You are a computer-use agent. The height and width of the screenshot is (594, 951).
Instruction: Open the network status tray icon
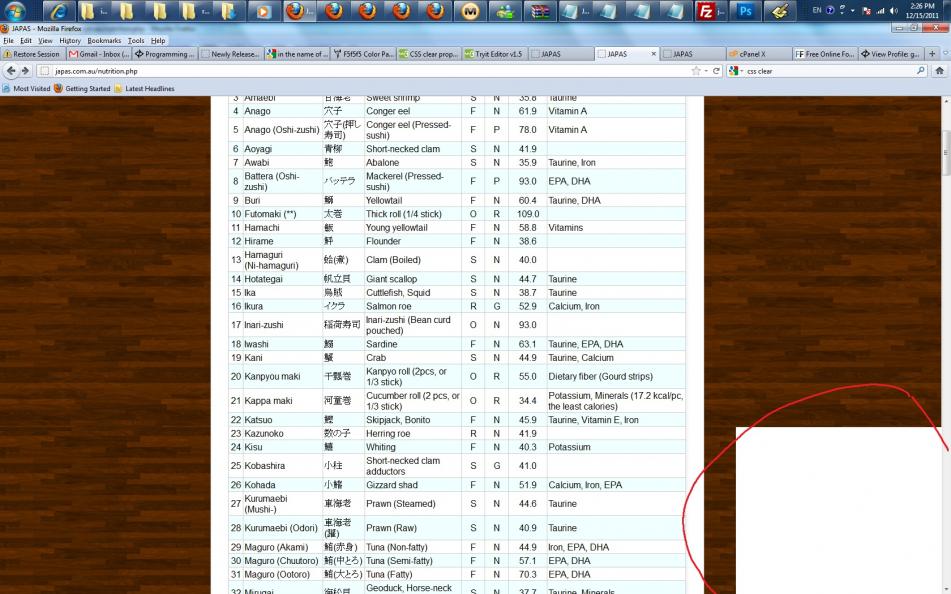tap(880, 11)
